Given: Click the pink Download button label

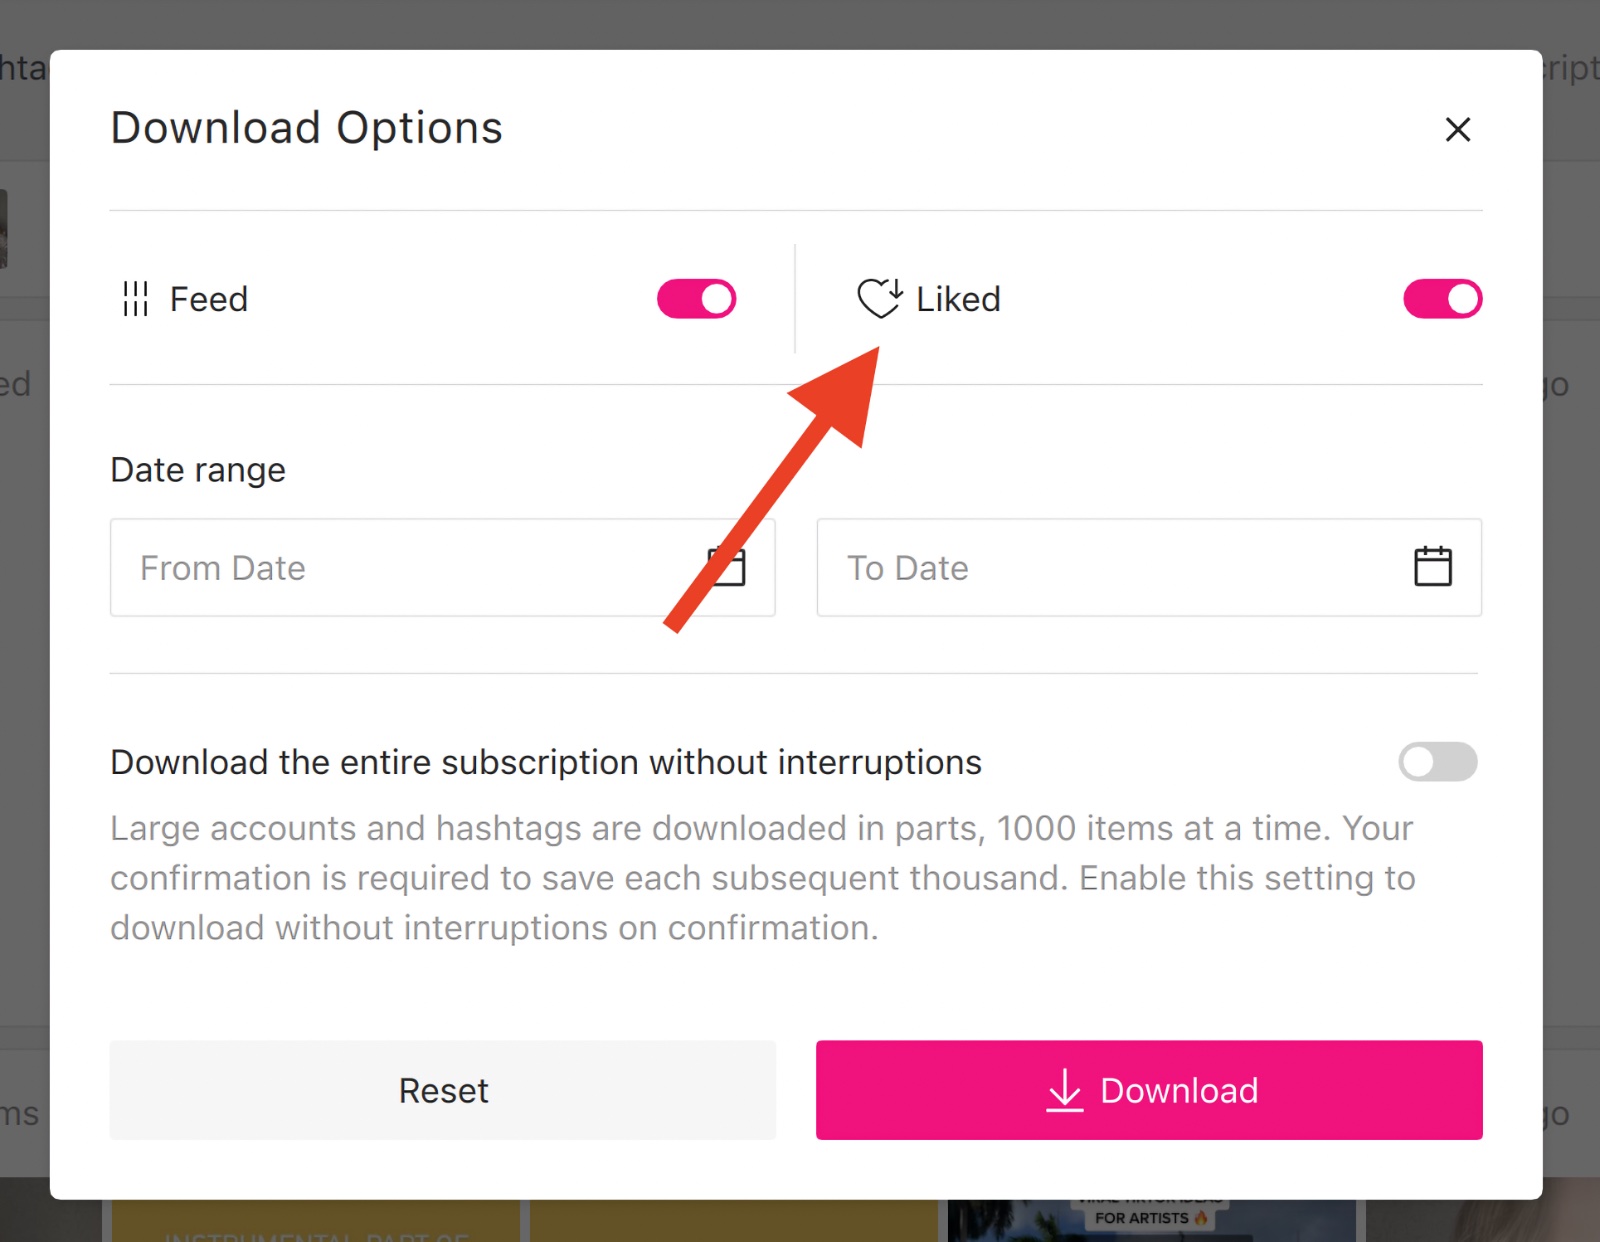Looking at the screenshot, I should (x=1179, y=1090).
